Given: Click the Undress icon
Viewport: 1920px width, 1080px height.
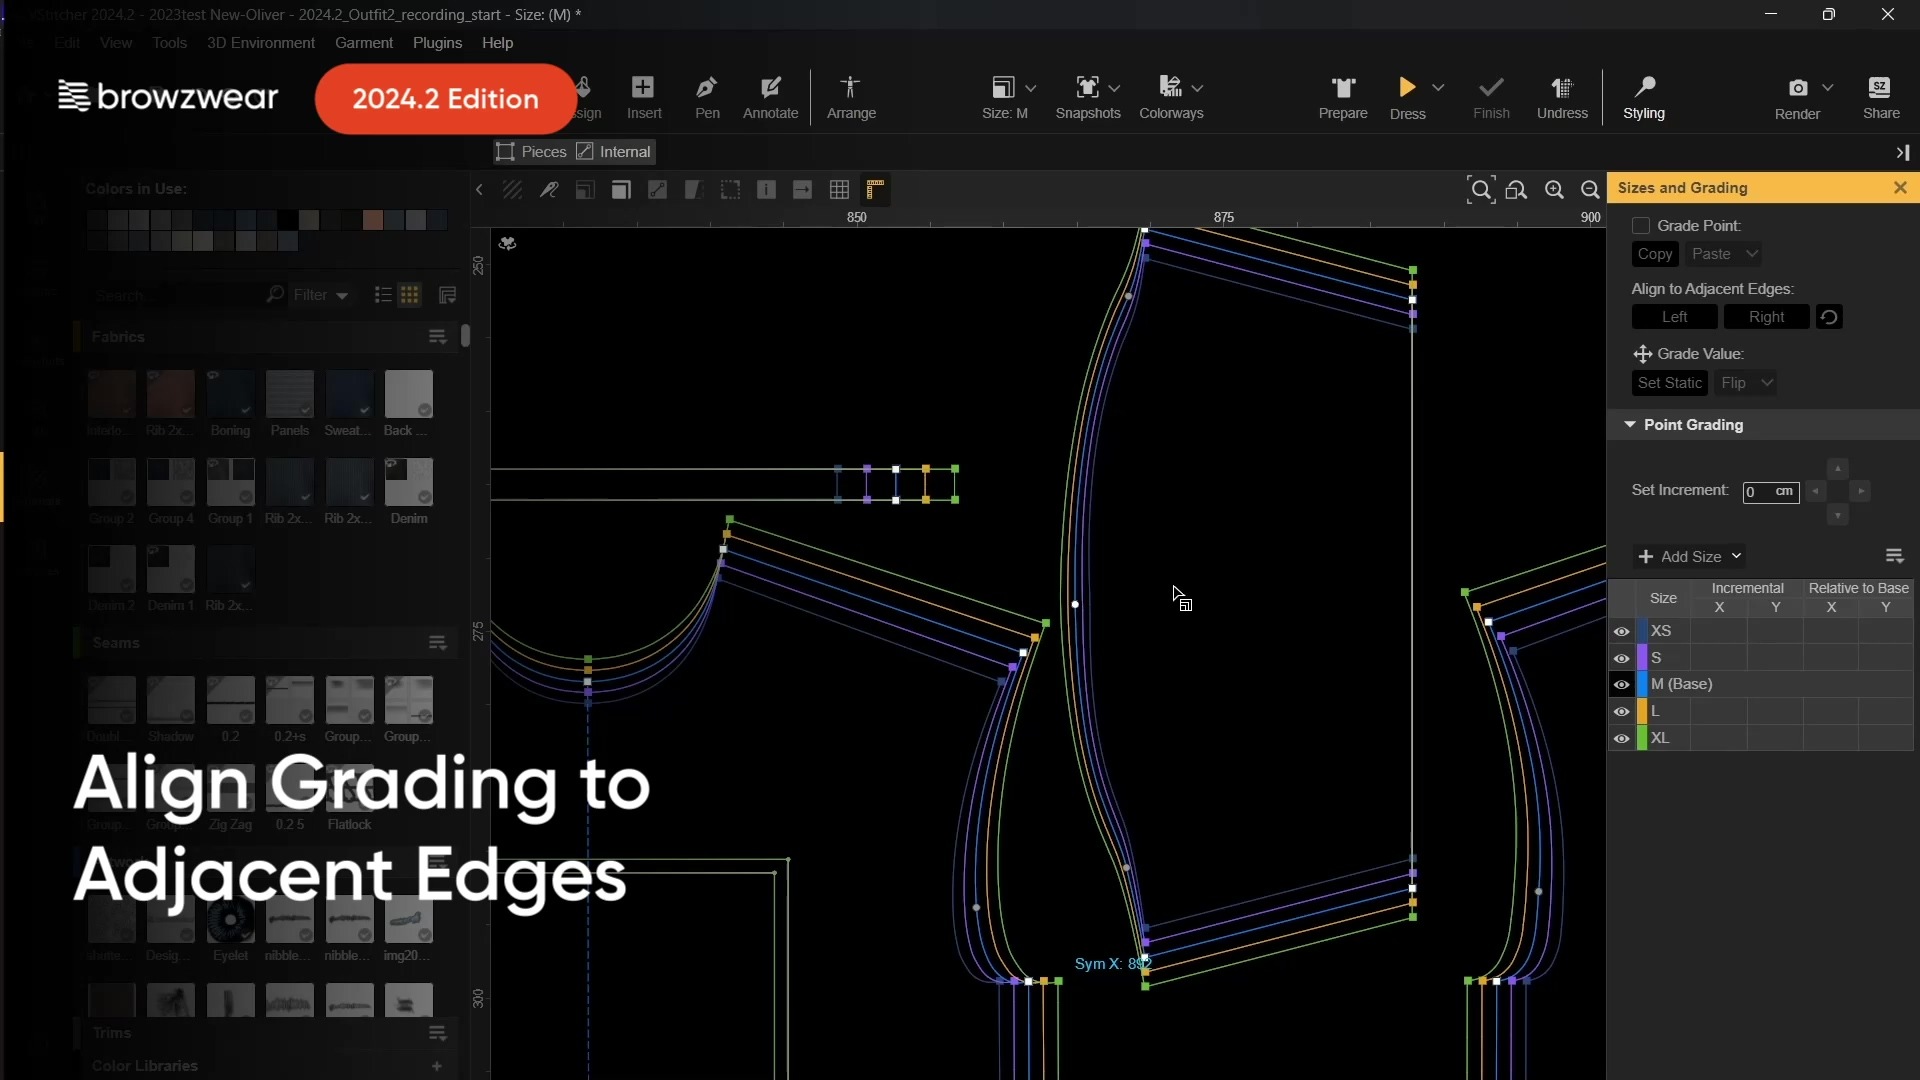Looking at the screenshot, I should click(1562, 88).
